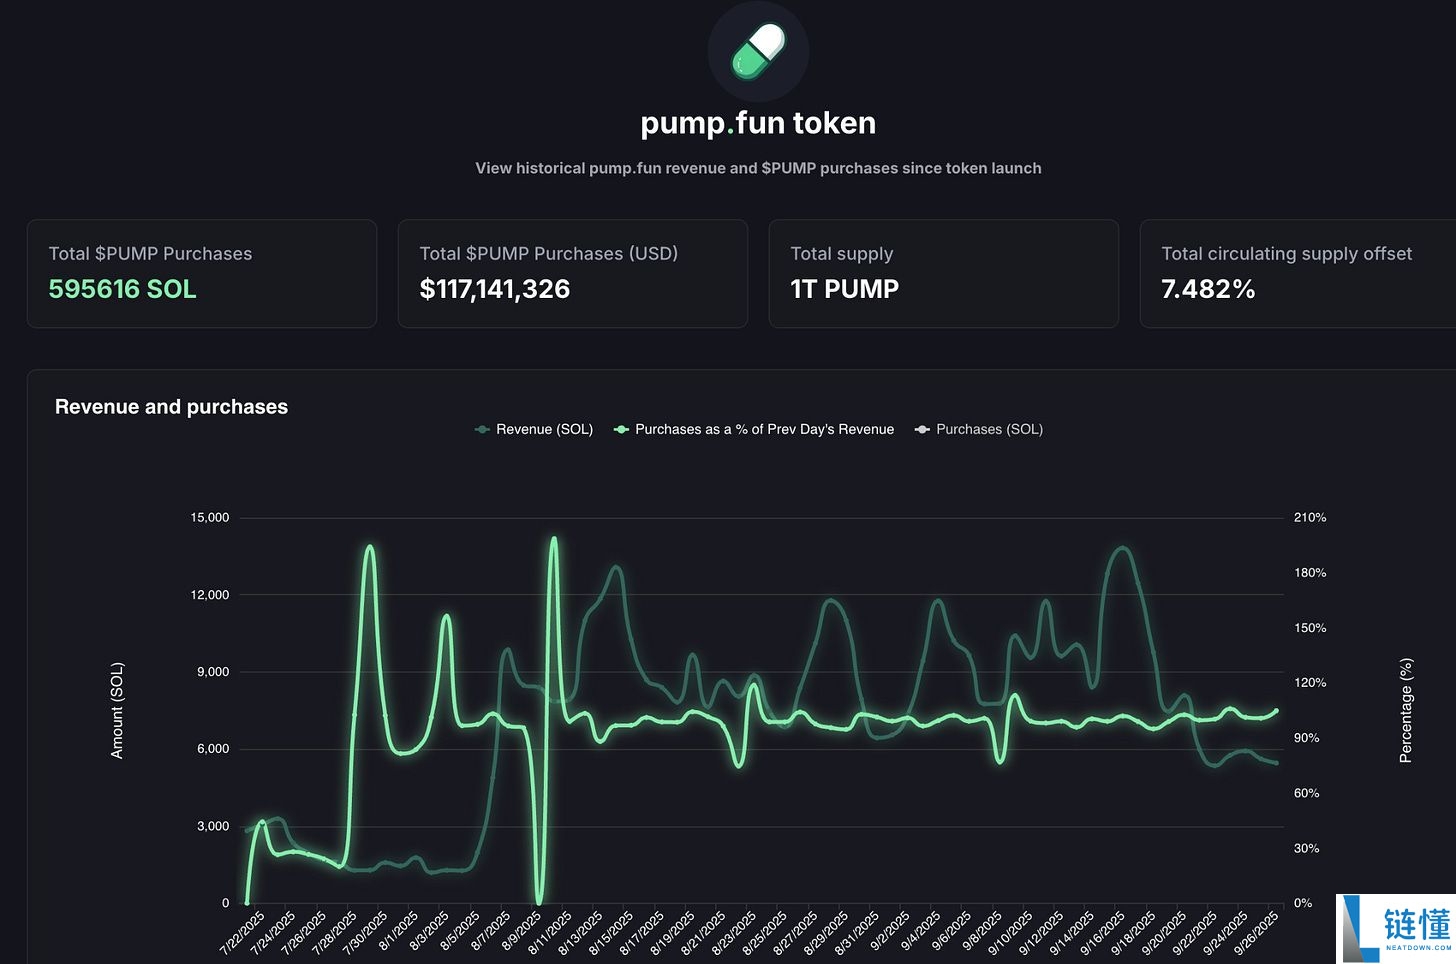This screenshot has width=1456, height=964.
Task: Click the 7/26/2025 date label on the x-axis
Action: pos(303,932)
